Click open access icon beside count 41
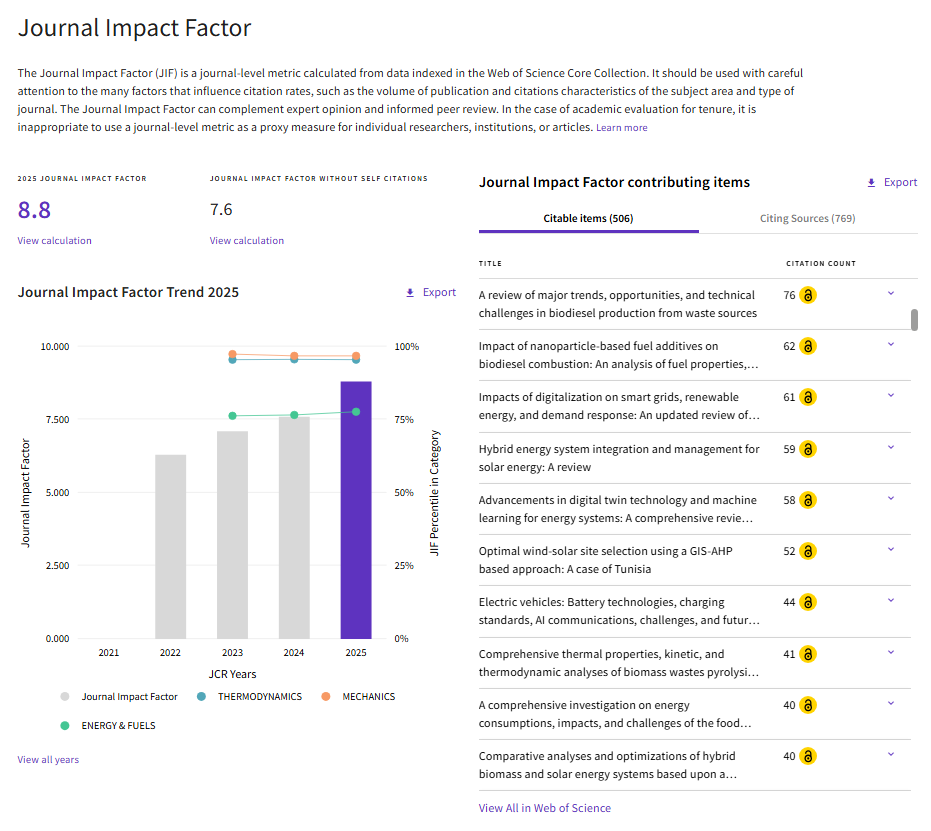Image resolution: width=931 pixels, height=831 pixels. point(808,654)
